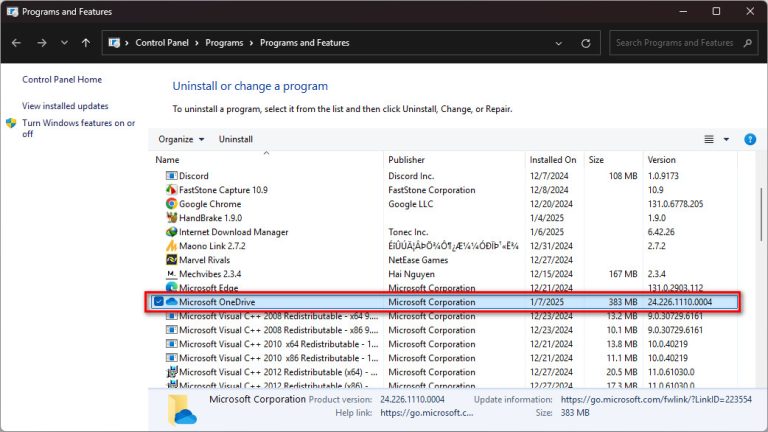Select the Discord icon in list

171,176
